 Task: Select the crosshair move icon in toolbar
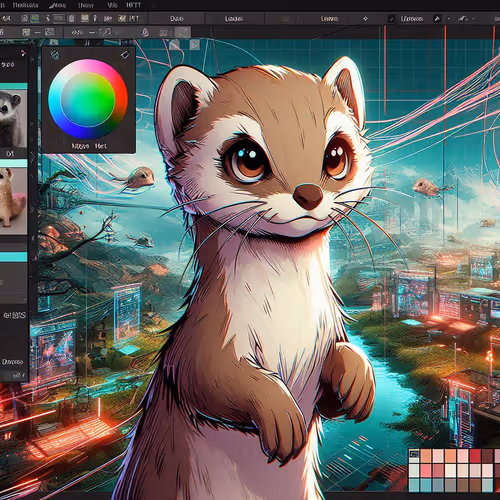pyautogui.click(x=365, y=19)
